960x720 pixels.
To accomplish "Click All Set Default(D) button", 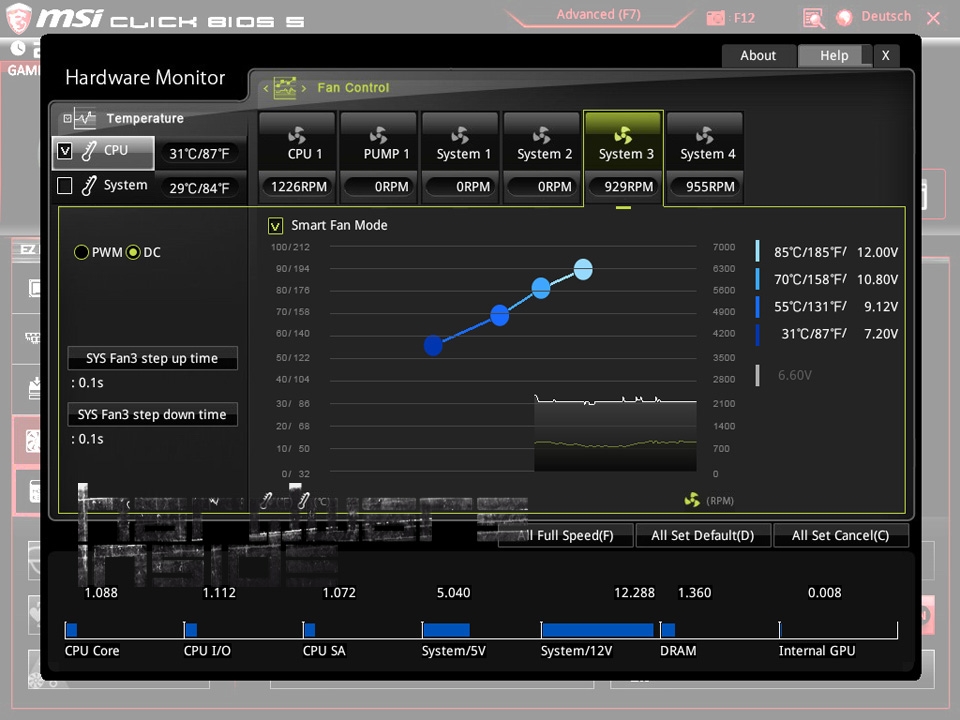I will click(703, 536).
